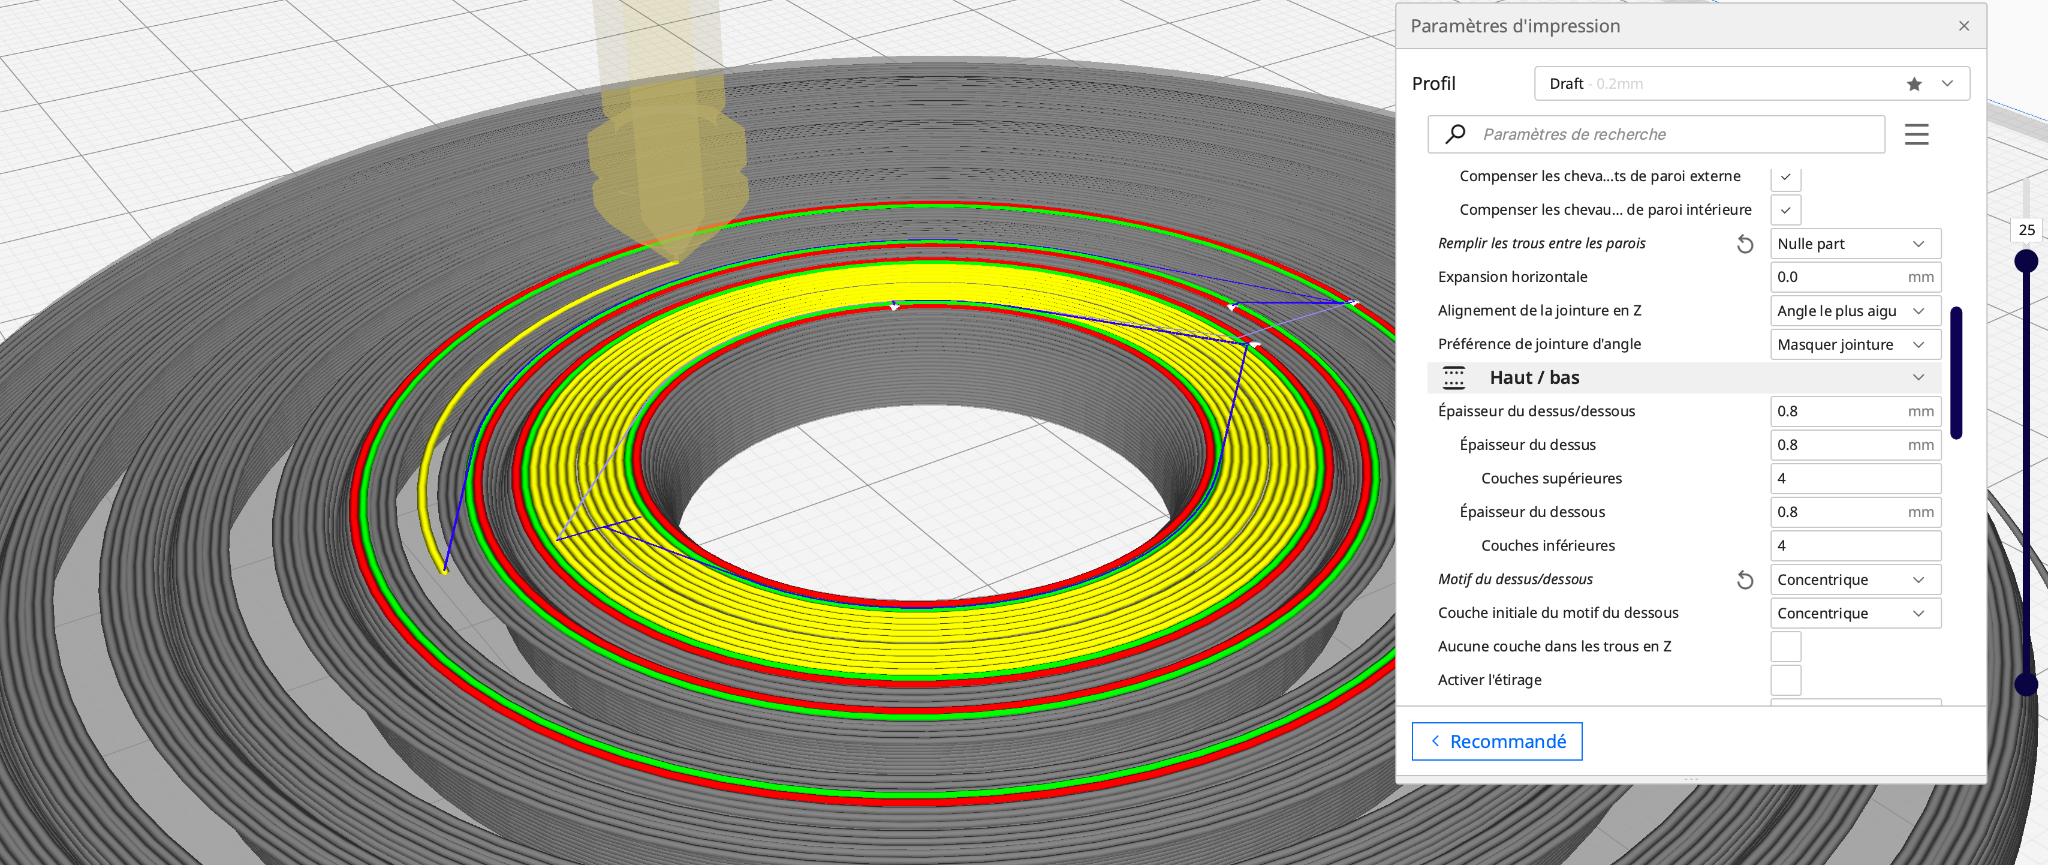The height and width of the screenshot is (865, 2048).
Task: Open 'Alignement de la jointure en Z' dropdown
Action: tap(1855, 311)
